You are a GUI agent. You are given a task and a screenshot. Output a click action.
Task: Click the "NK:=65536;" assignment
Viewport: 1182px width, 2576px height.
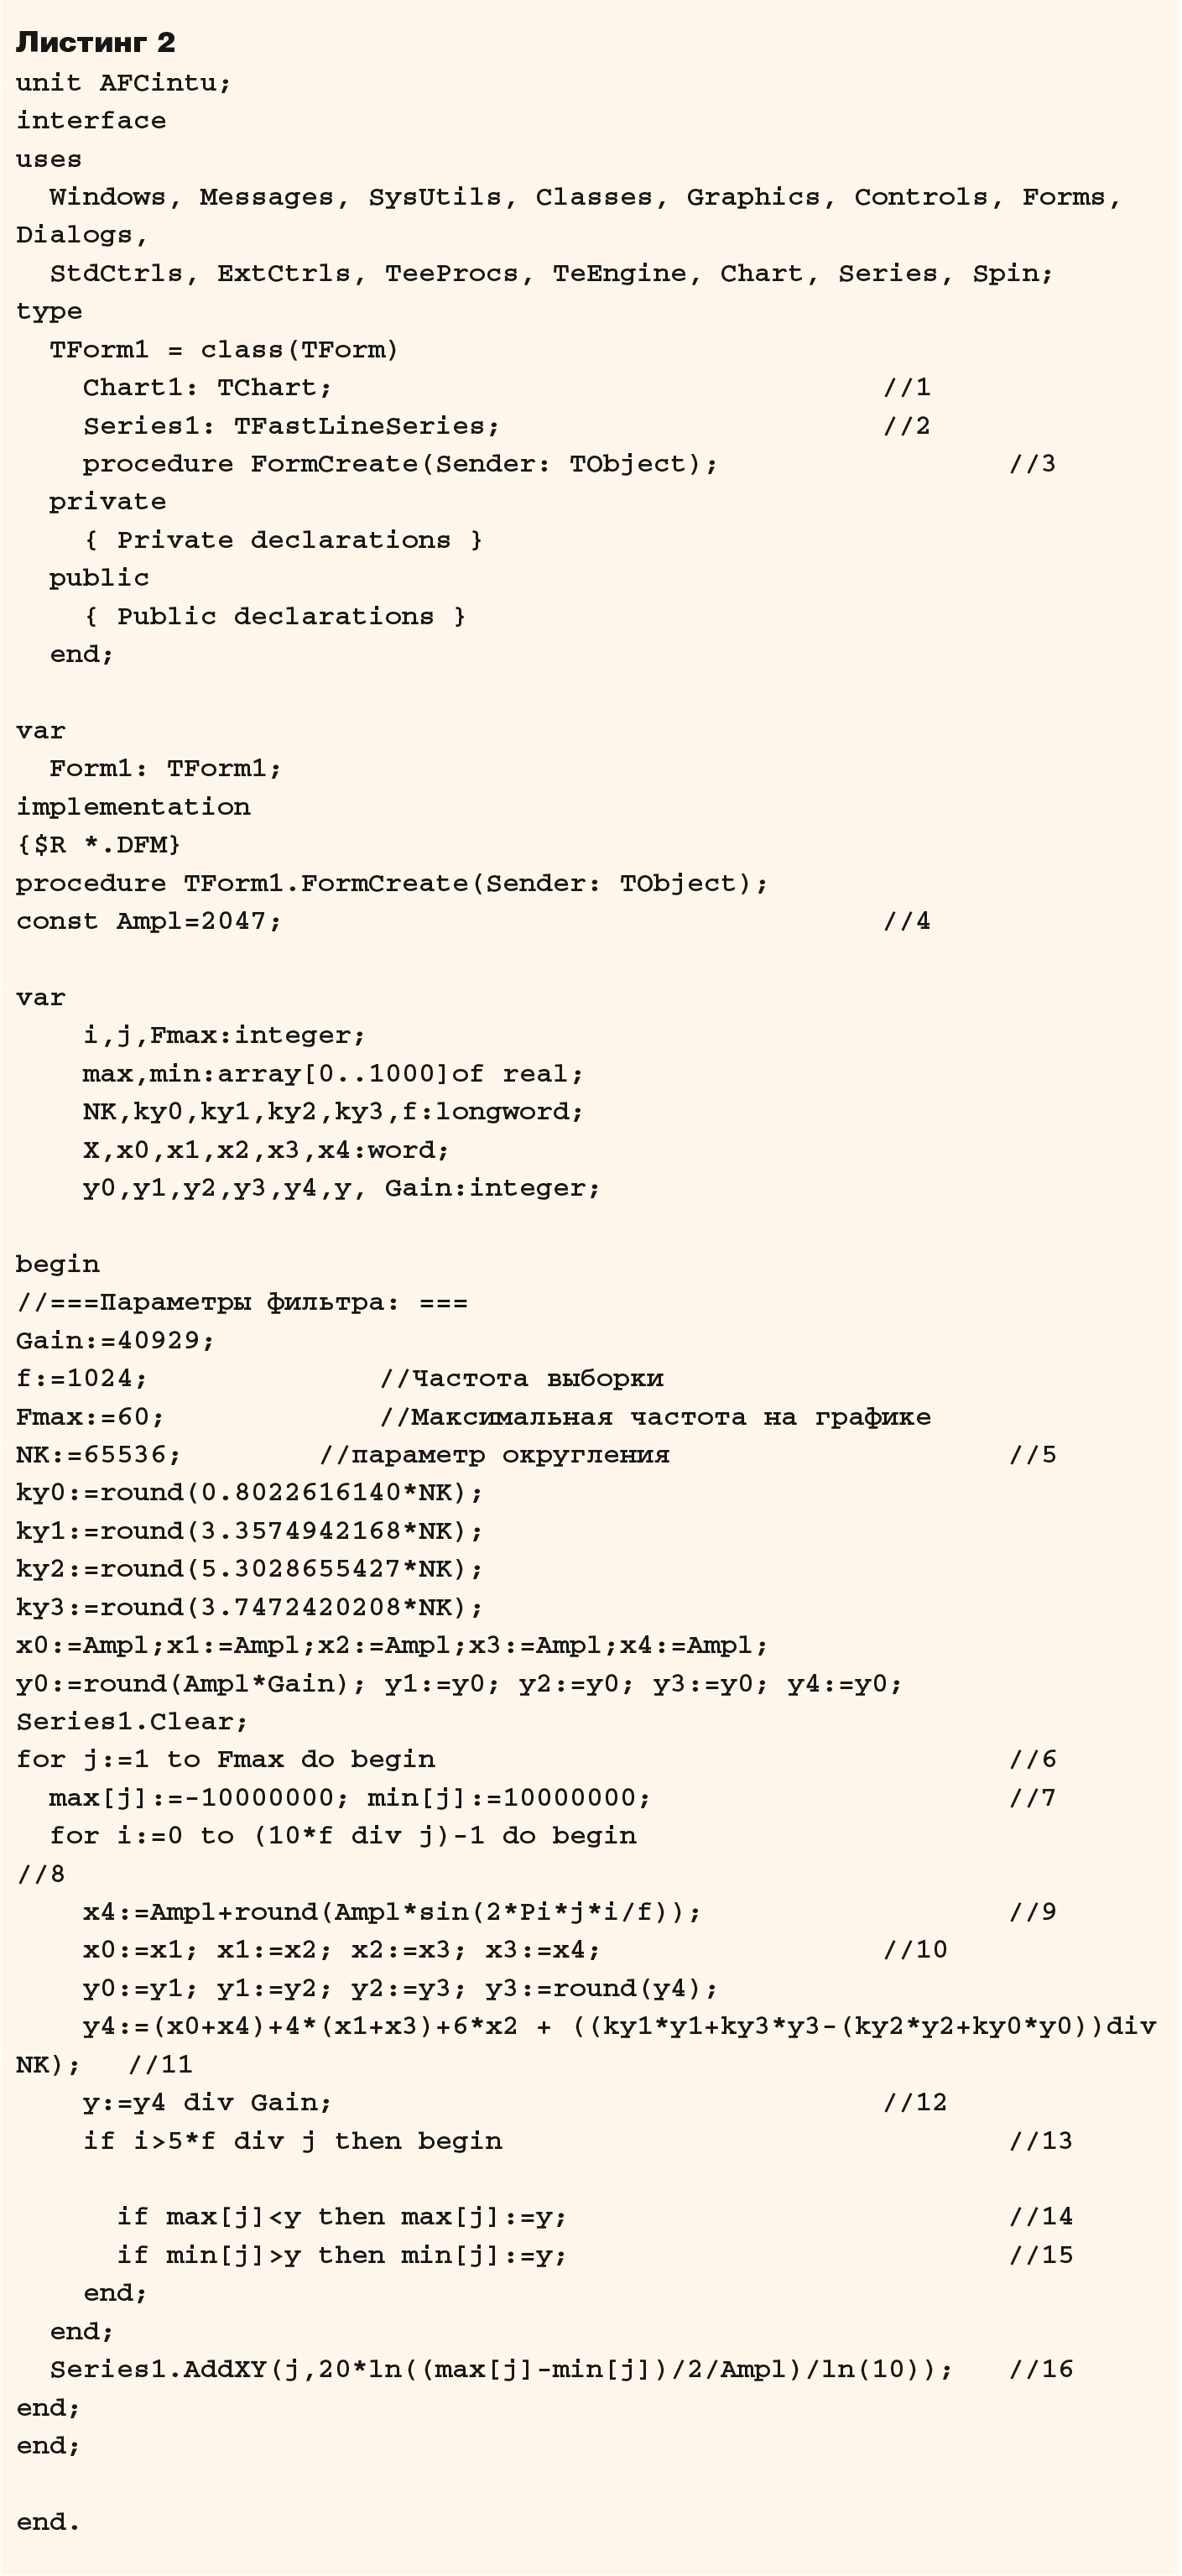coord(99,1455)
